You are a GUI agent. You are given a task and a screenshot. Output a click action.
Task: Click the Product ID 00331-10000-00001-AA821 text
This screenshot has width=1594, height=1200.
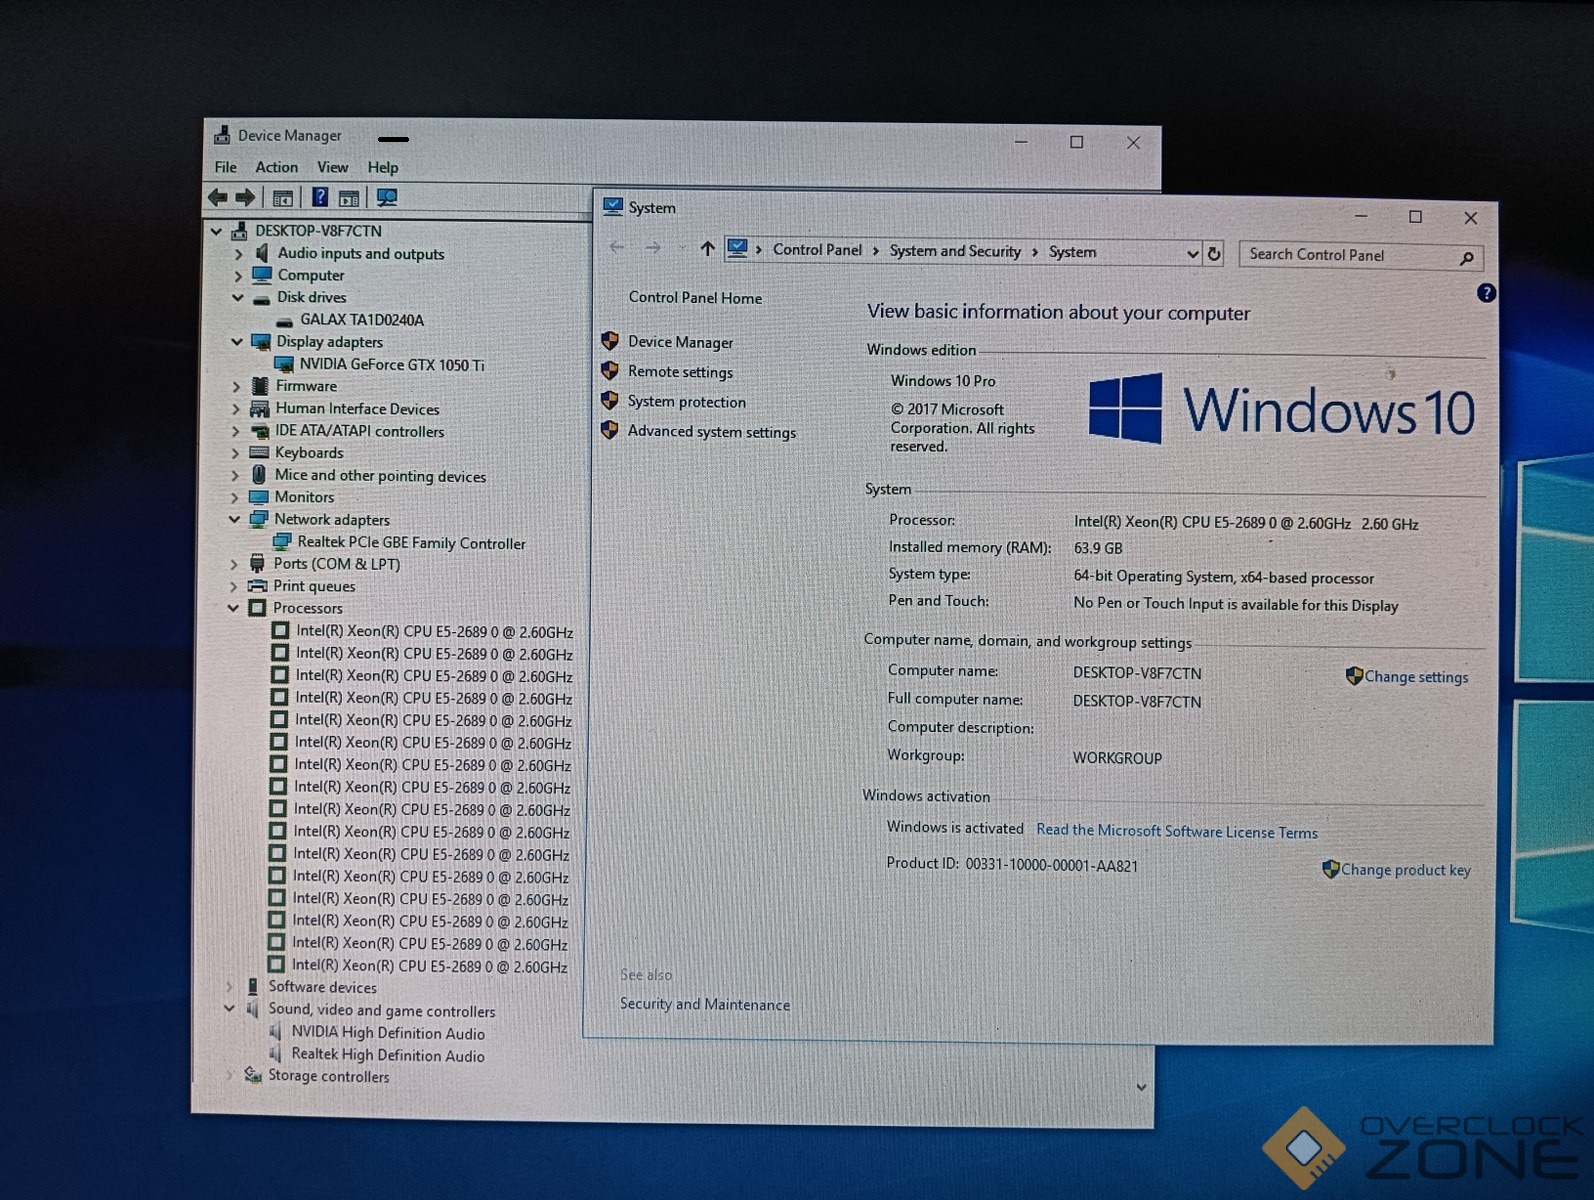pyautogui.click(x=1012, y=865)
